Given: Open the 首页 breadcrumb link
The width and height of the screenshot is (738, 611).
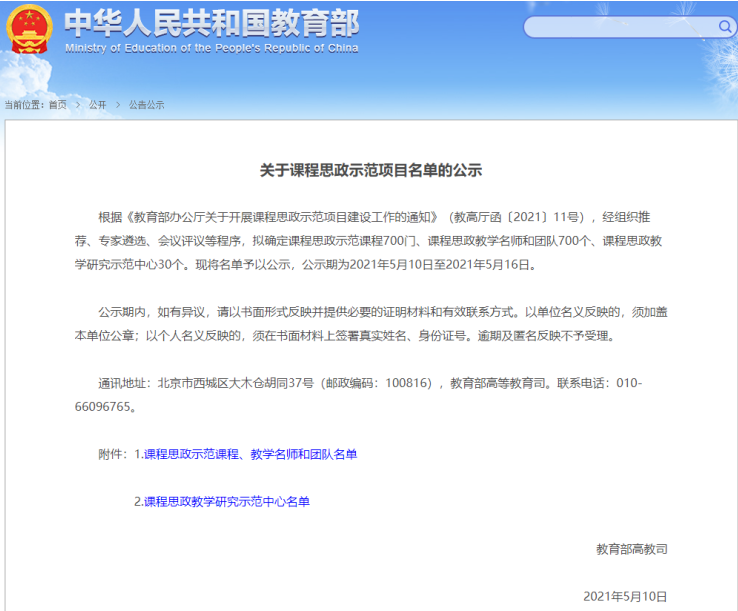Looking at the screenshot, I should pyautogui.click(x=58, y=105).
